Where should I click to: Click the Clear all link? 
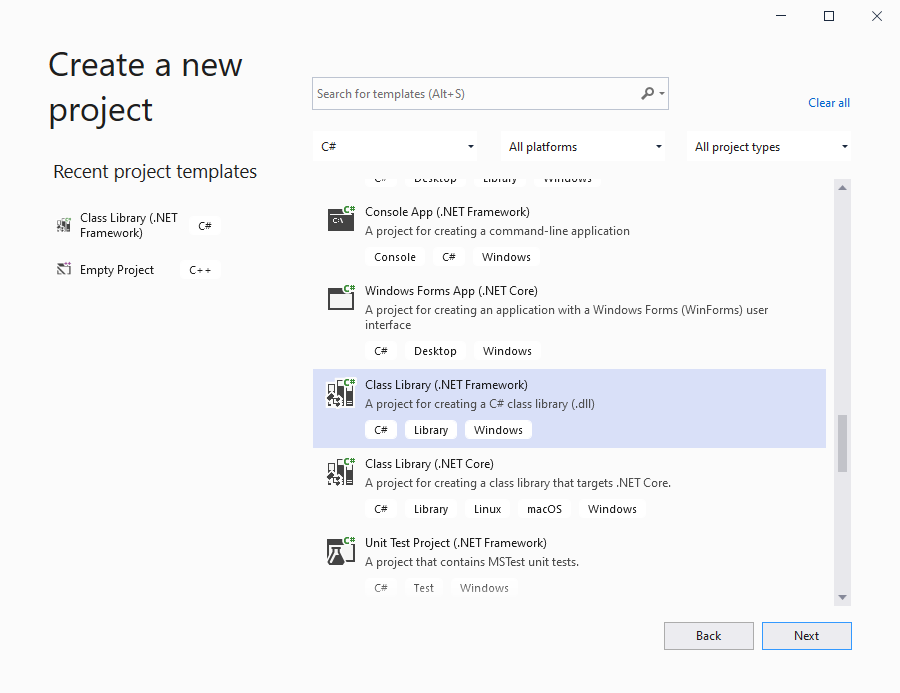[829, 102]
